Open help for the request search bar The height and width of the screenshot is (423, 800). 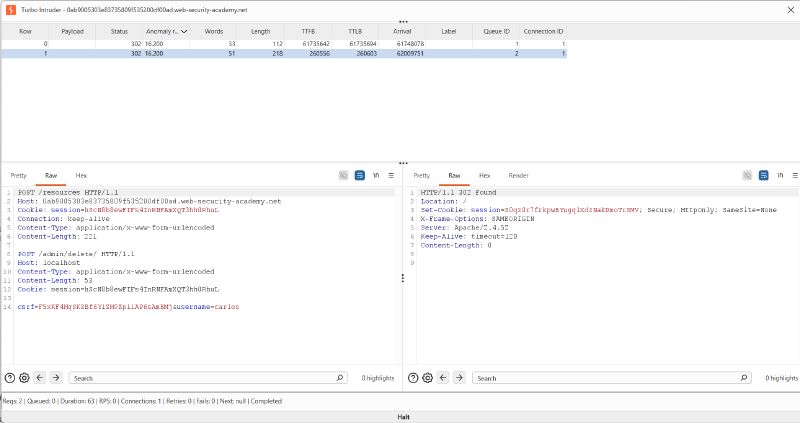pos(10,378)
